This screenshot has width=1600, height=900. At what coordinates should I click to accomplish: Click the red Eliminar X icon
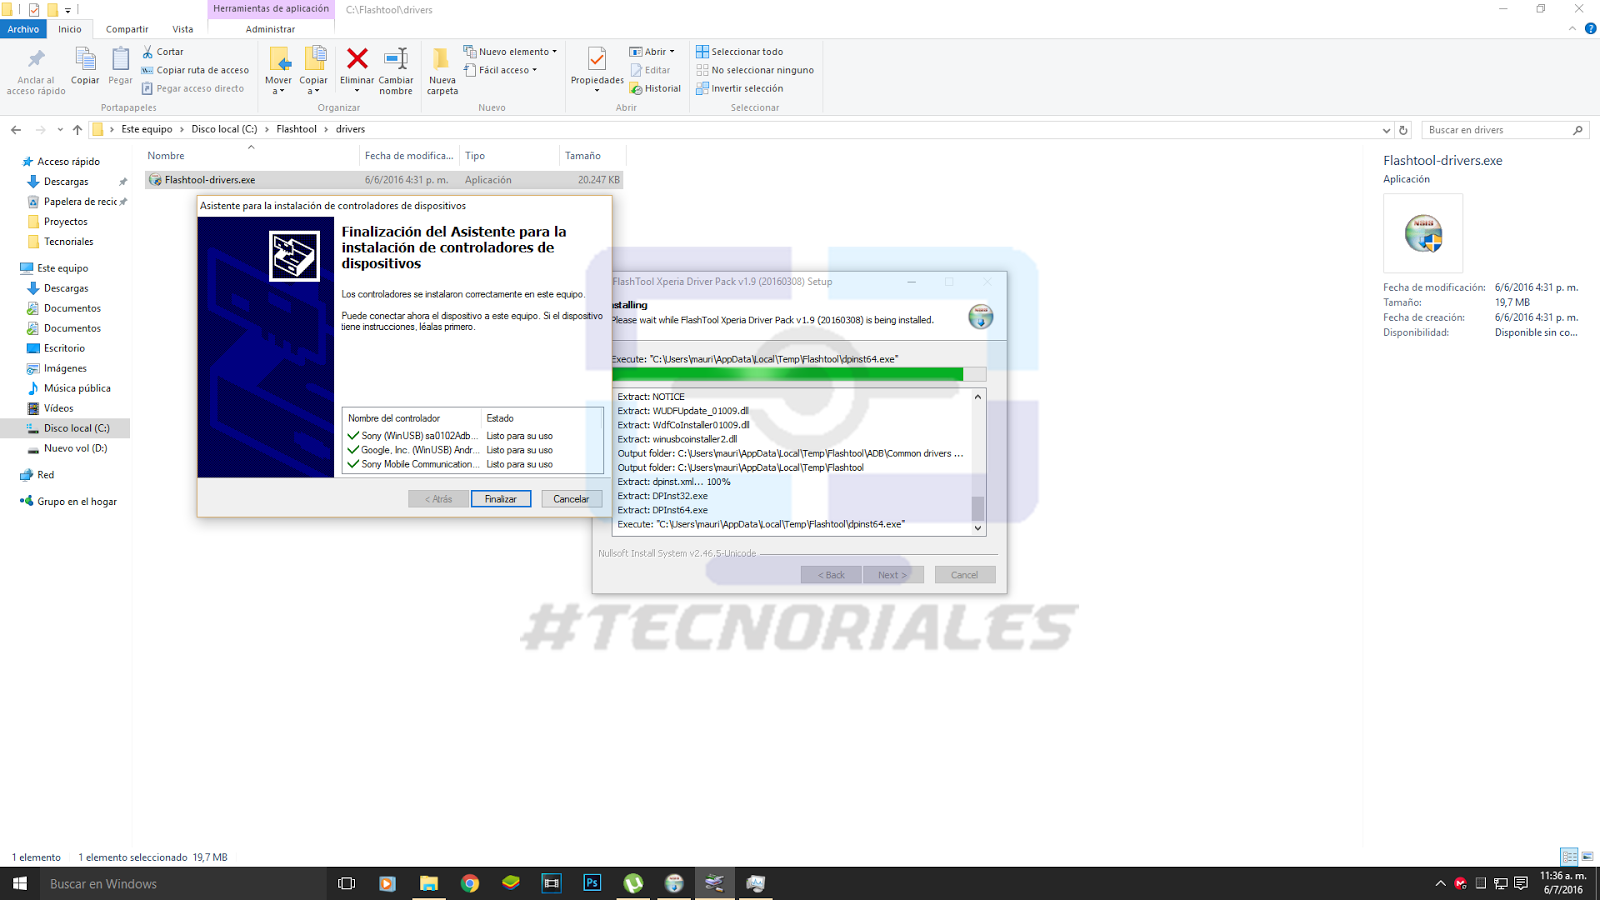pos(357,59)
